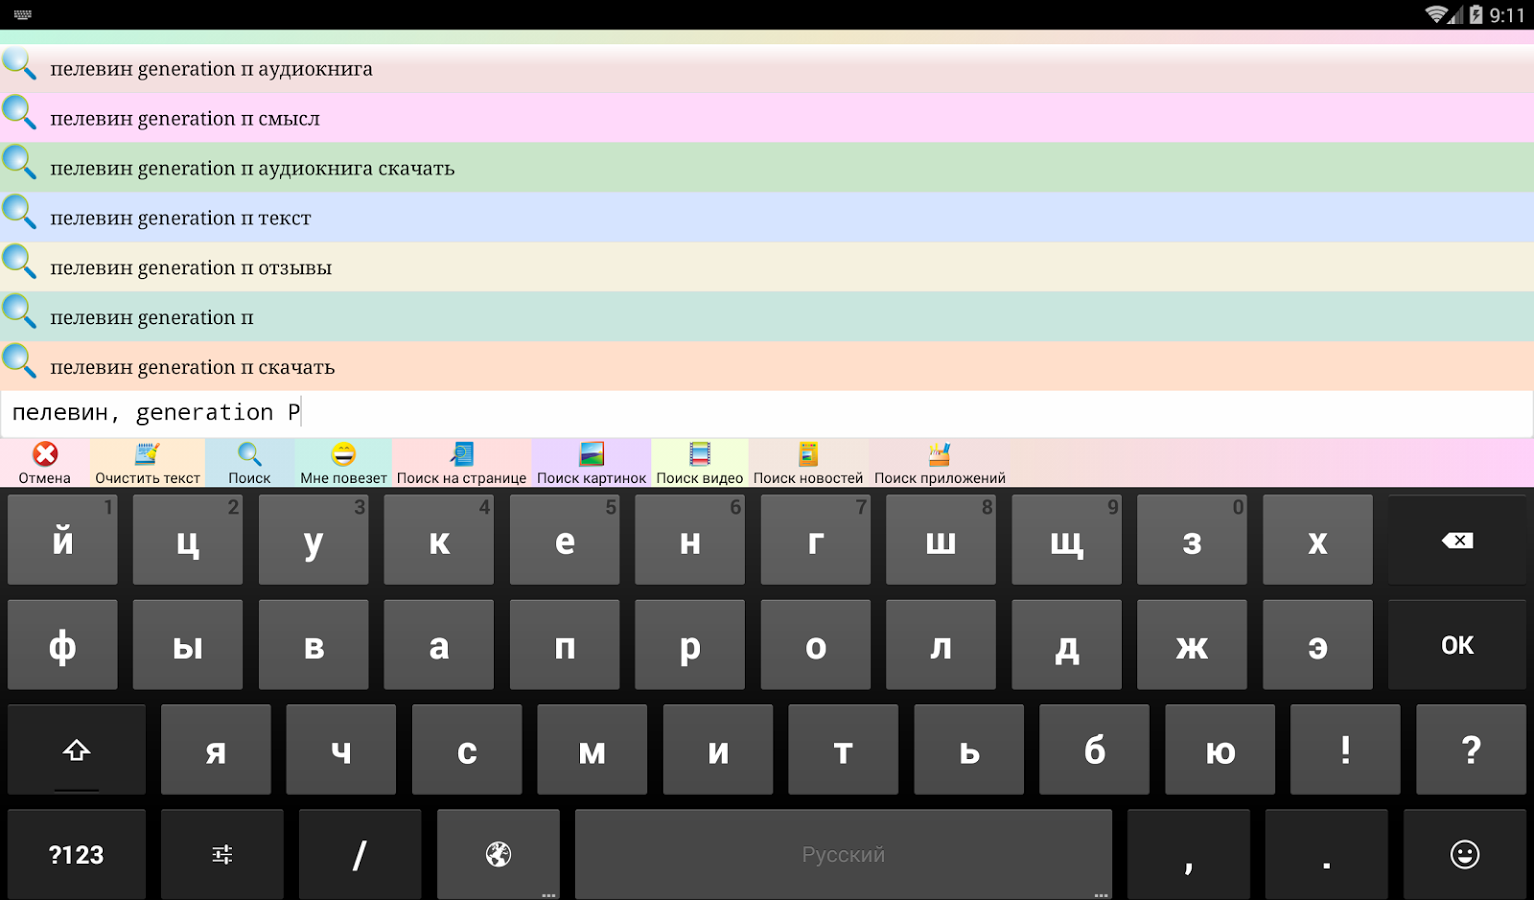1534x900 pixels.
Task: Clear text with Очистить текст icon
Action: [147, 455]
